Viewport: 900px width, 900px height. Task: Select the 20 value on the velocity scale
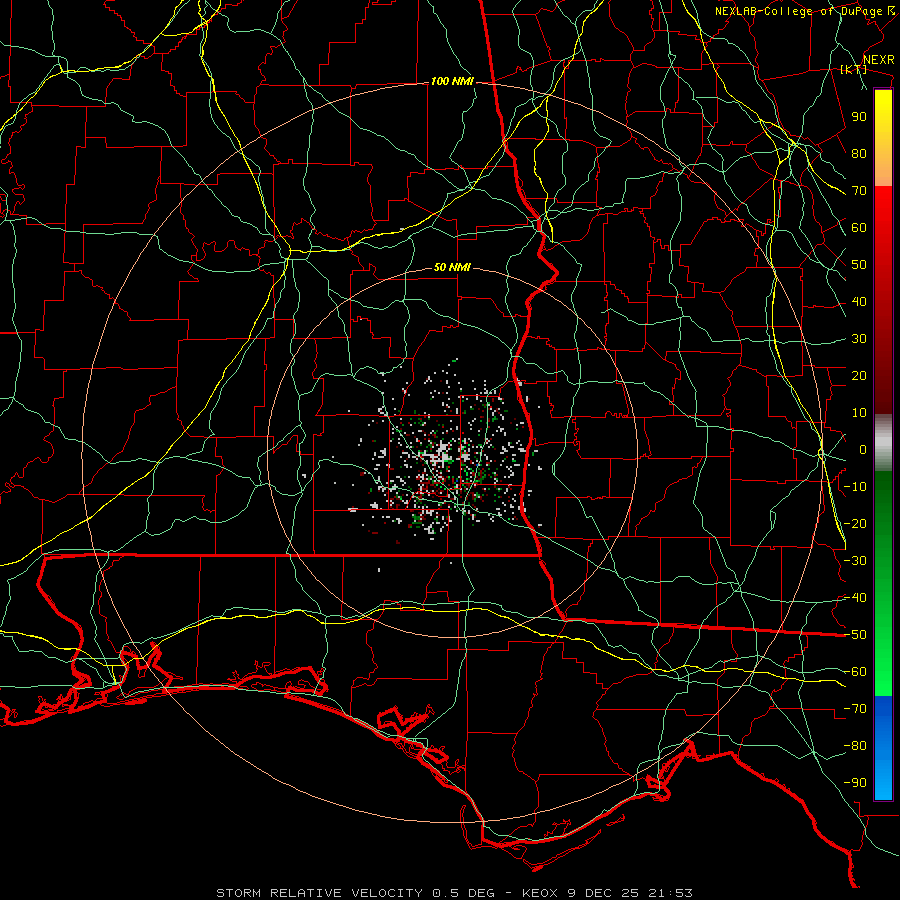(859, 375)
